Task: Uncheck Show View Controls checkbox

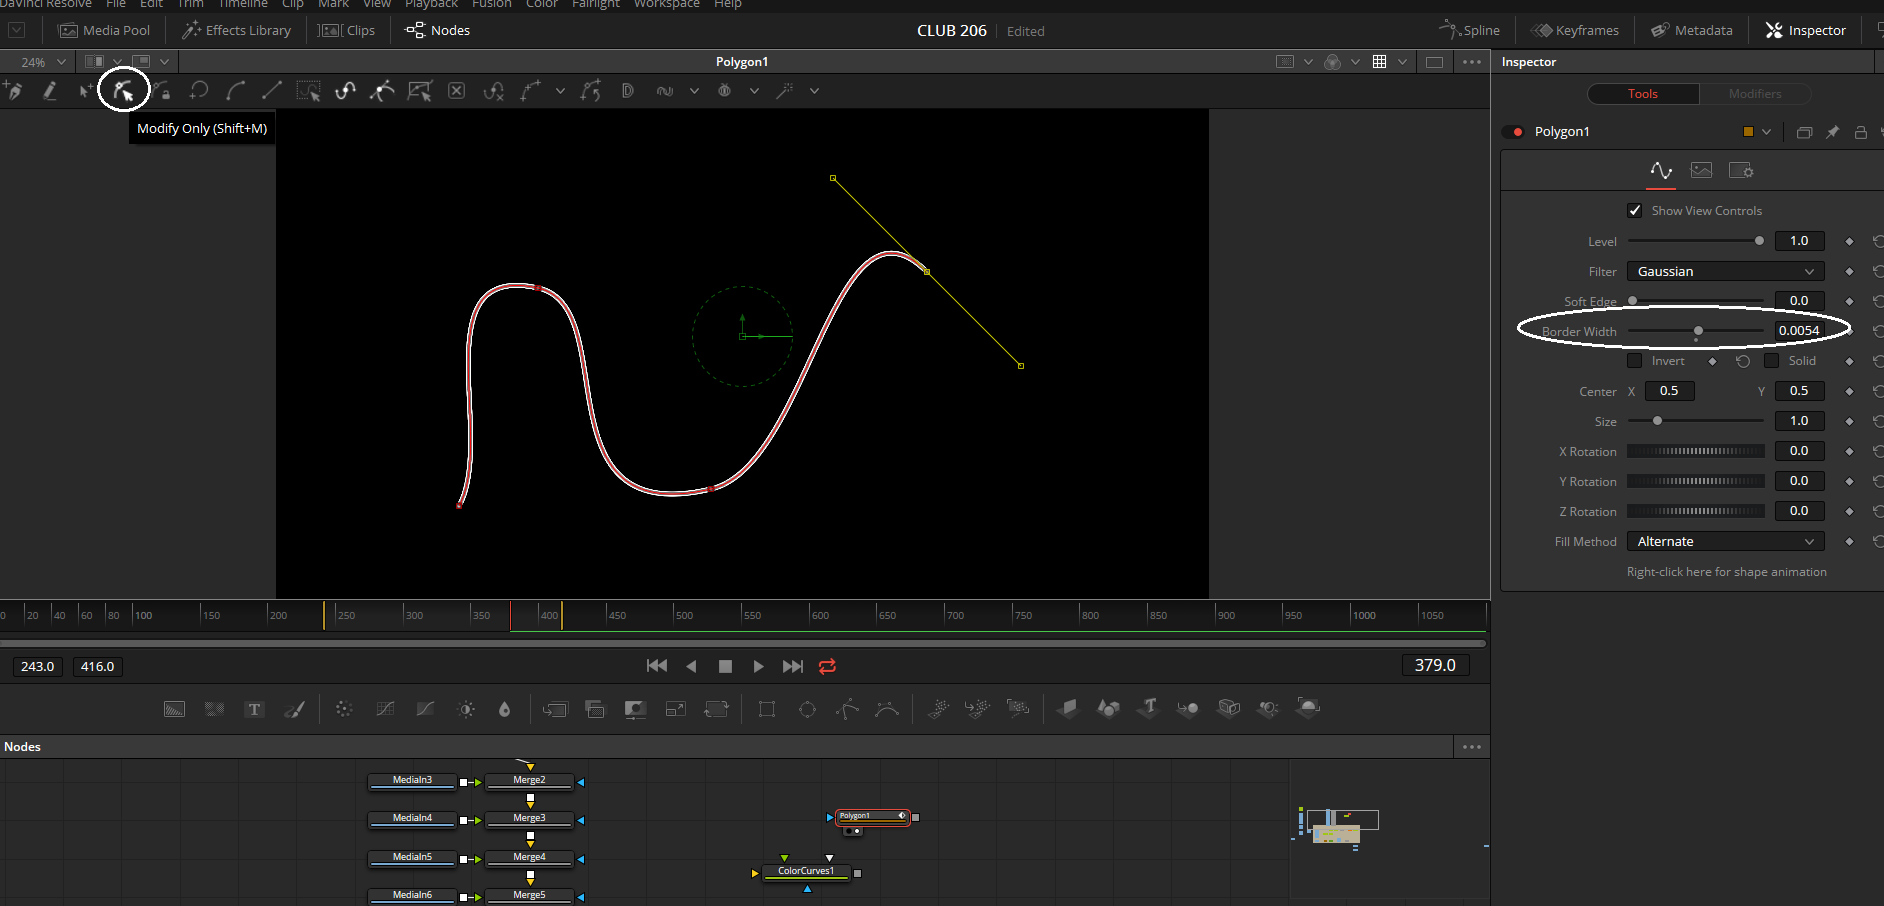Action: pyautogui.click(x=1635, y=211)
